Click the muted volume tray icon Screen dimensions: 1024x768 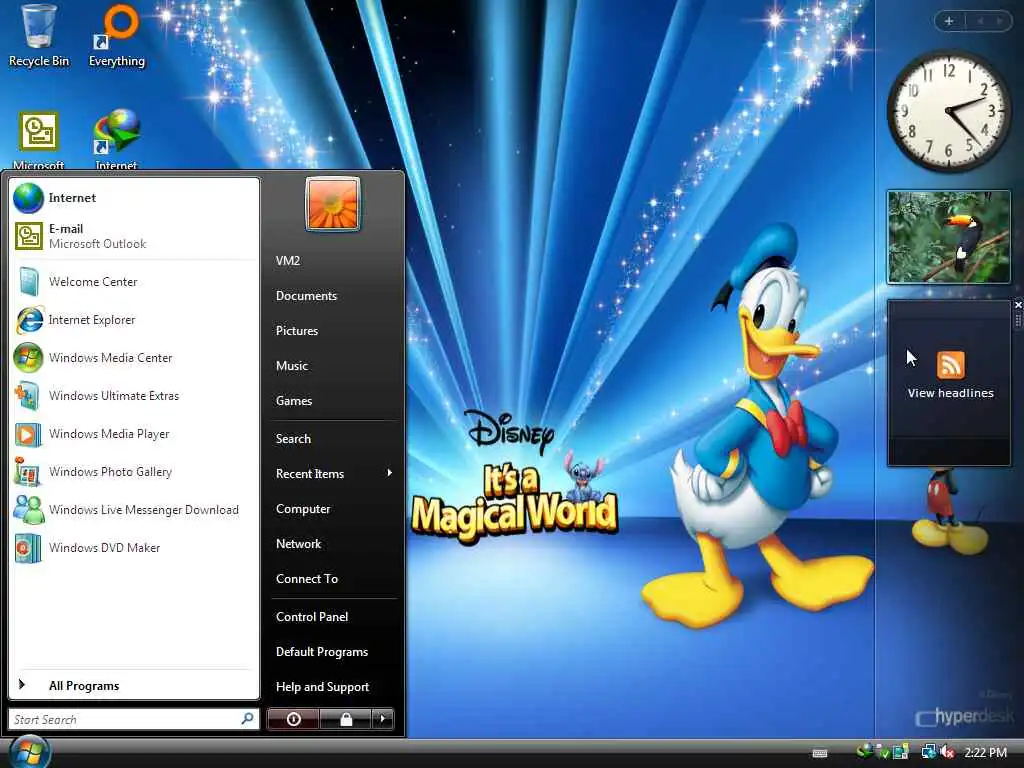(x=947, y=752)
